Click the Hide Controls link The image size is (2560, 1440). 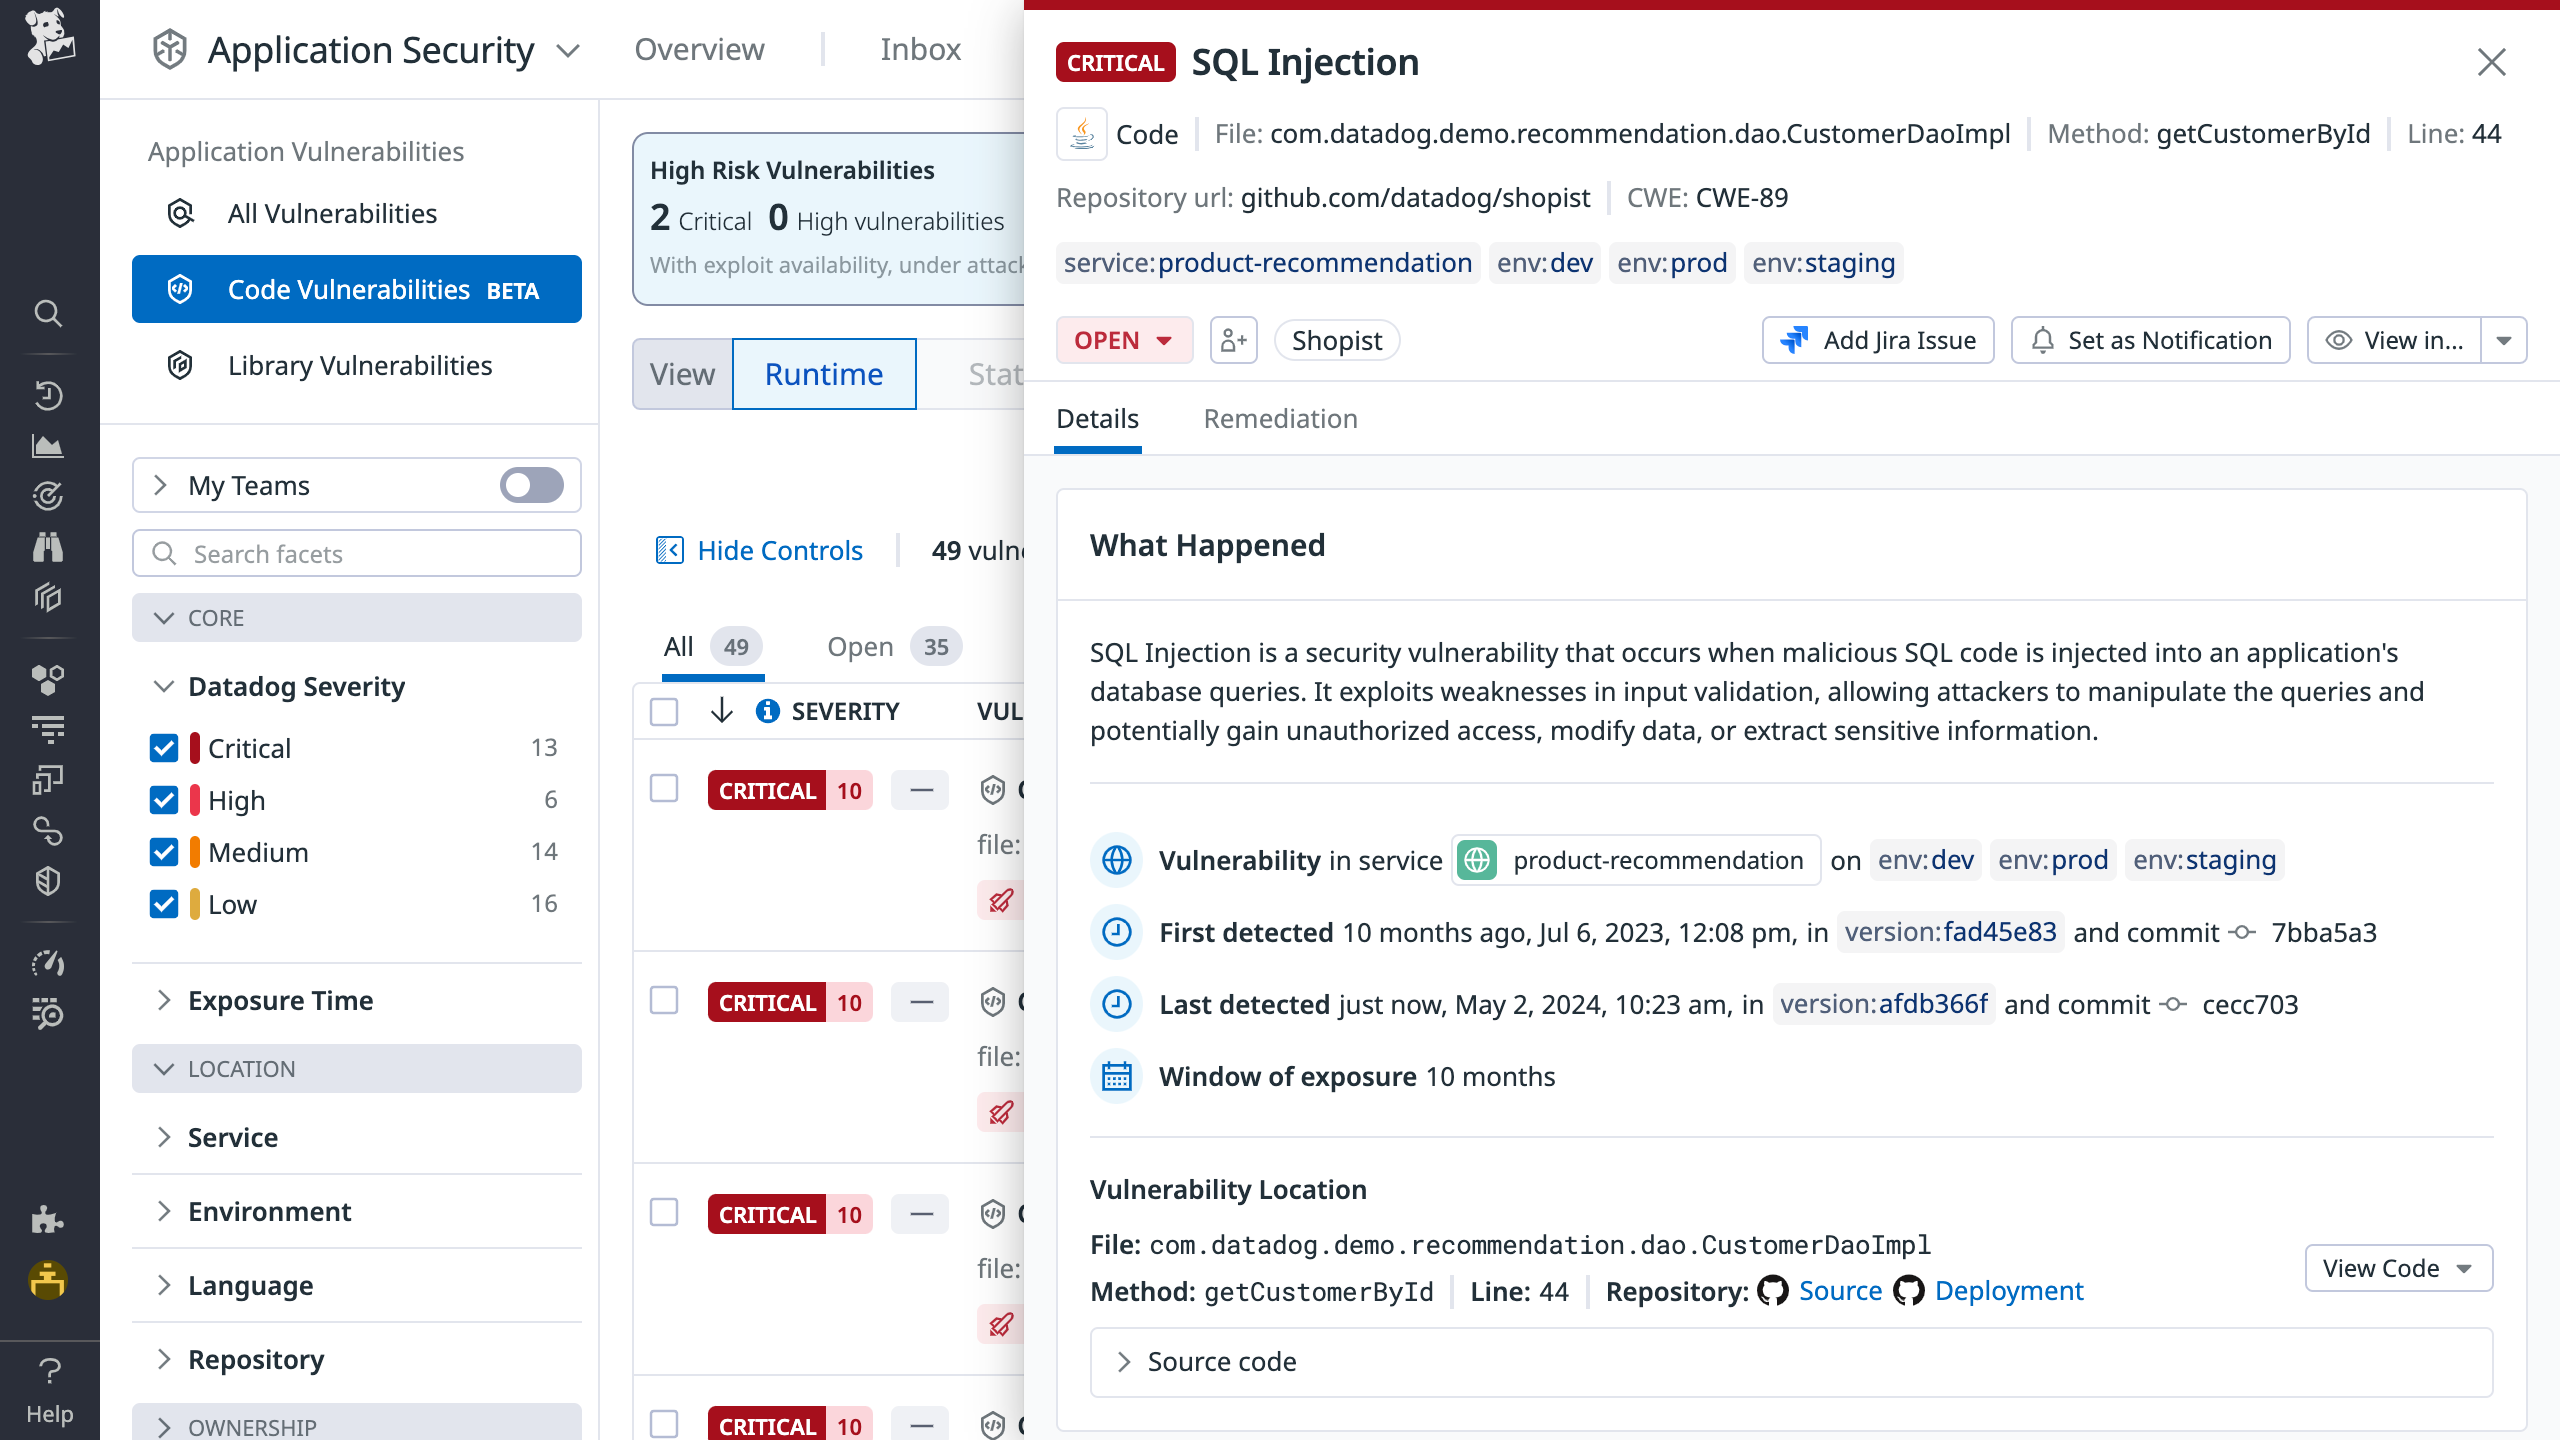[x=780, y=550]
